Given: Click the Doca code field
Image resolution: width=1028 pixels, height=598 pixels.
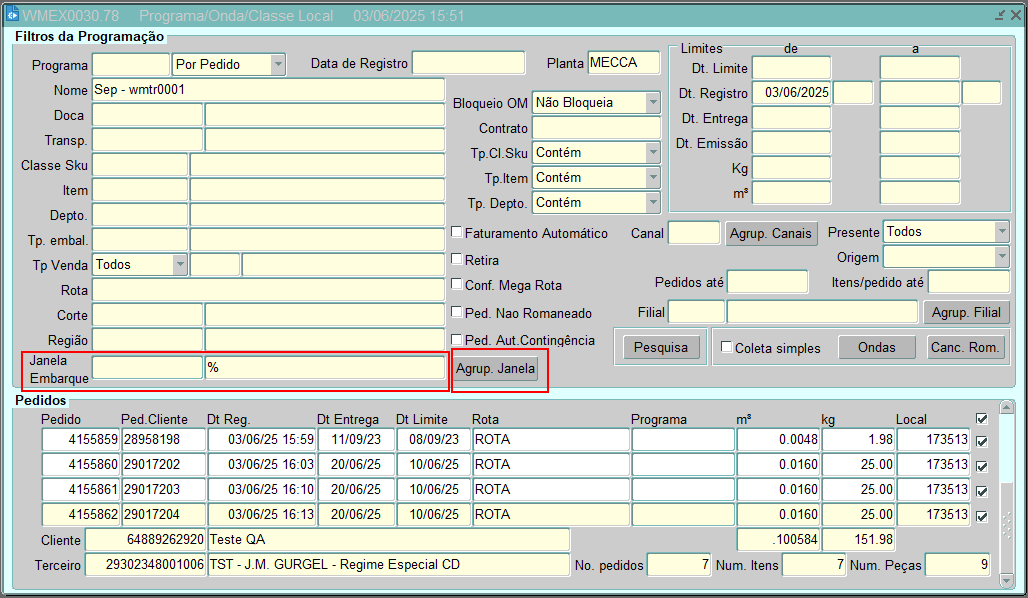Looking at the screenshot, I should (x=148, y=115).
